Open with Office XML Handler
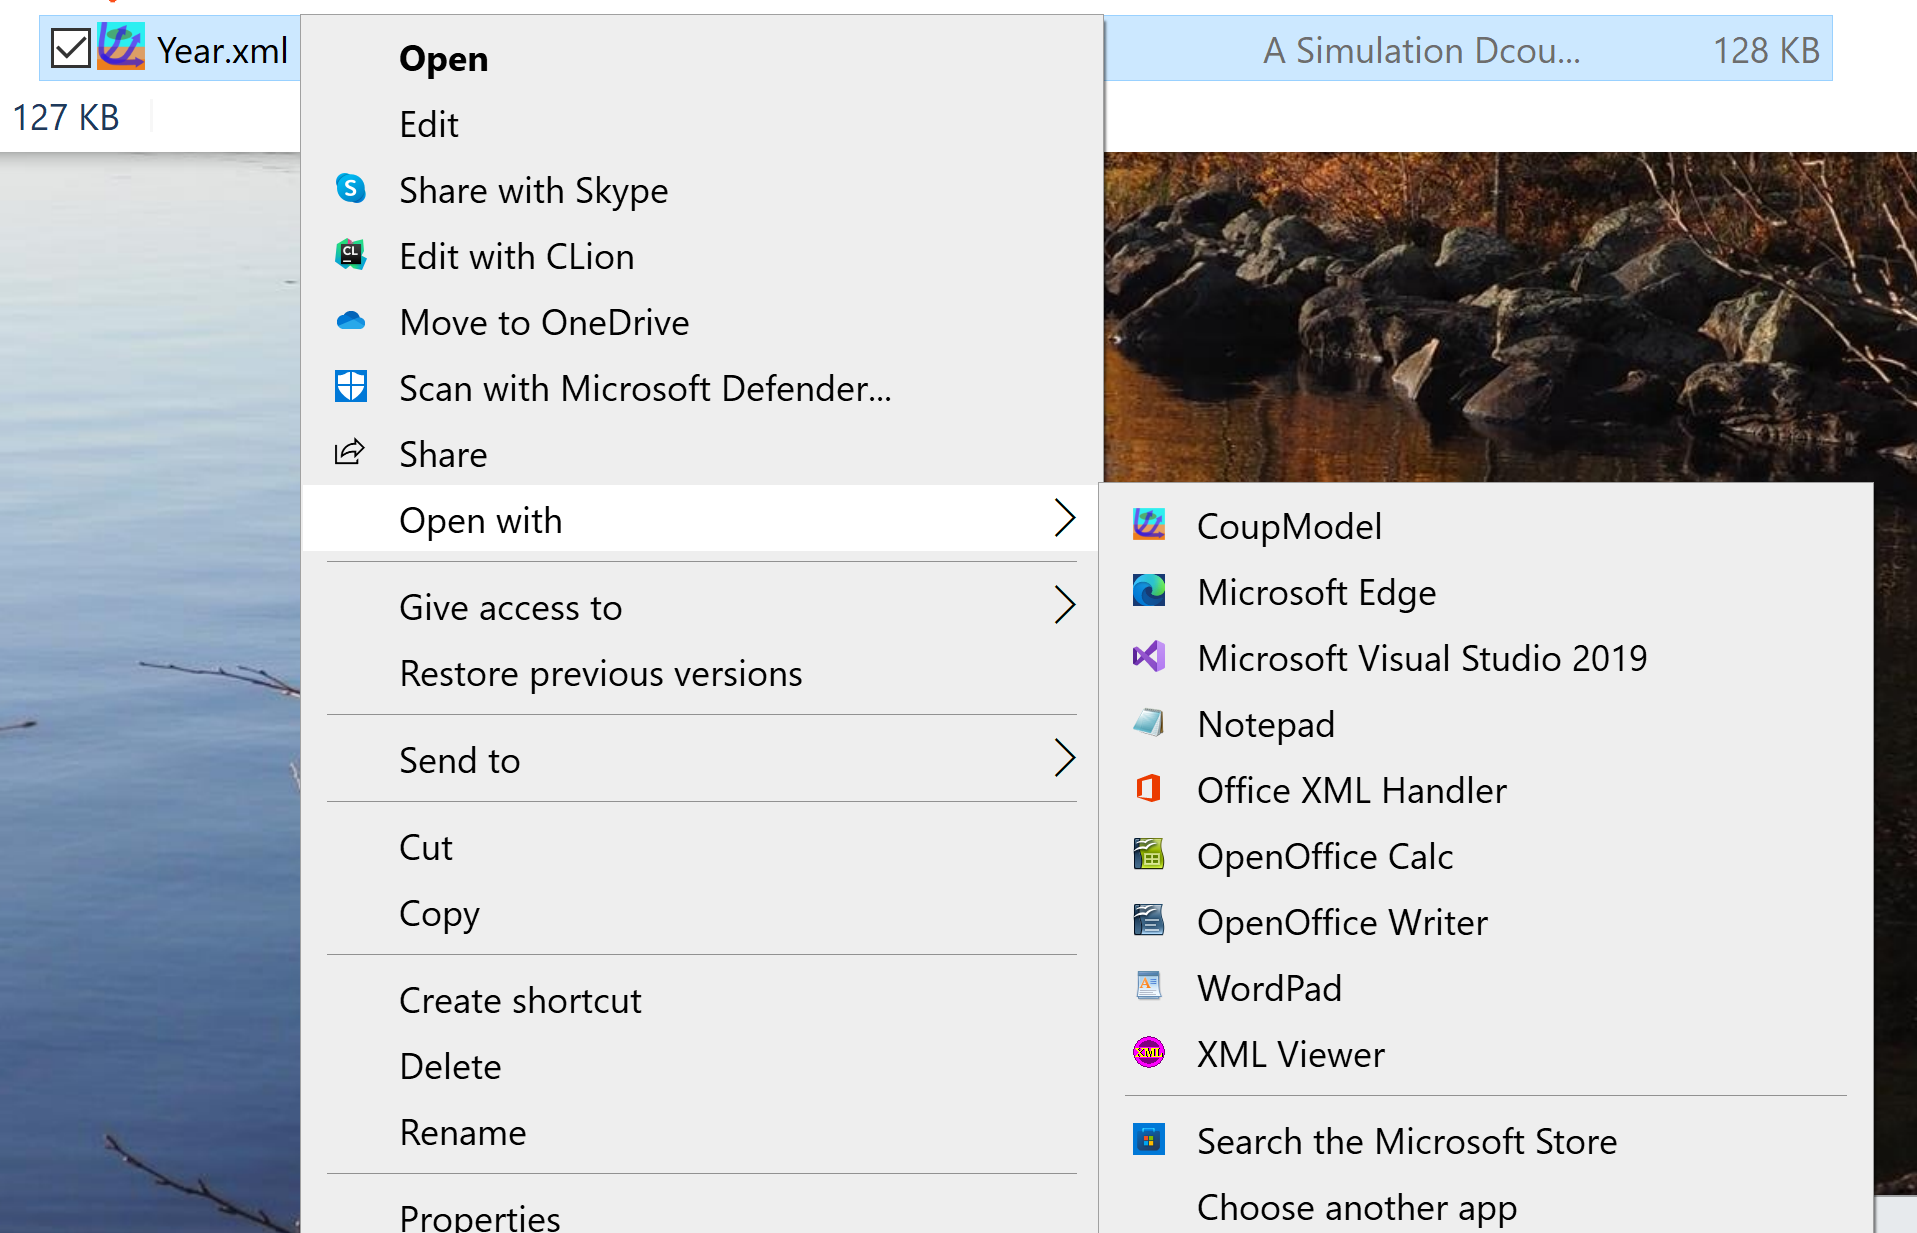1917x1233 pixels. pyautogui.click(x=1486, y=790)
